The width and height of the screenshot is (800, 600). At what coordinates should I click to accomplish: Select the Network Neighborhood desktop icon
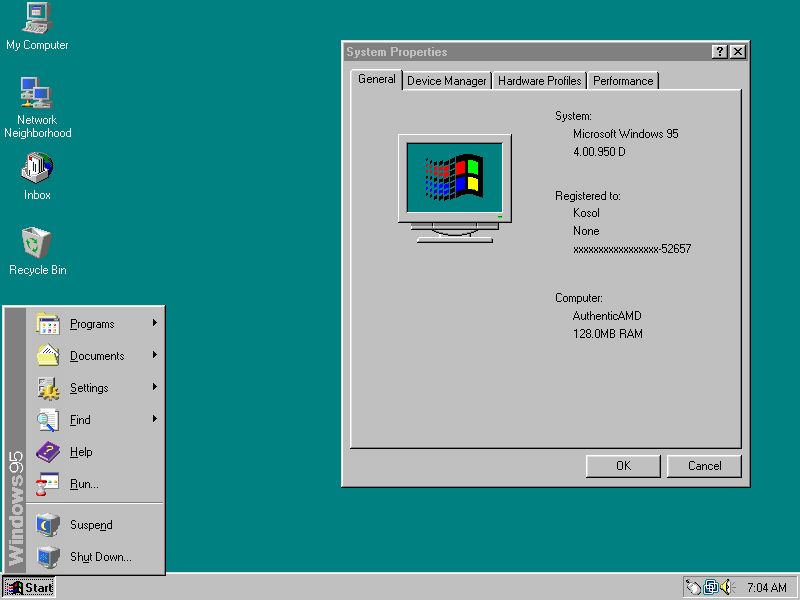(37, 108)
